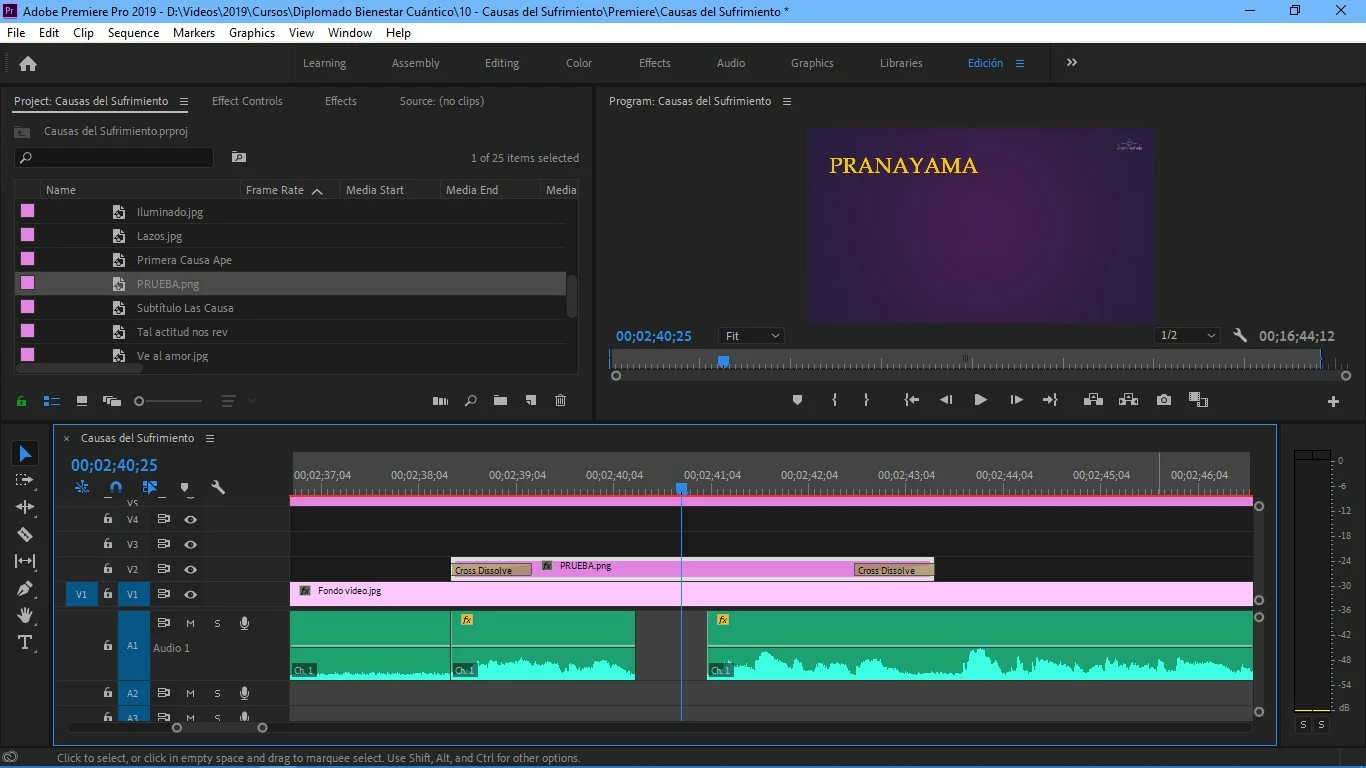This screenshot has width=1366, height=768.
Task: Export frame with camera icon
Action: tap(1164, 400)
